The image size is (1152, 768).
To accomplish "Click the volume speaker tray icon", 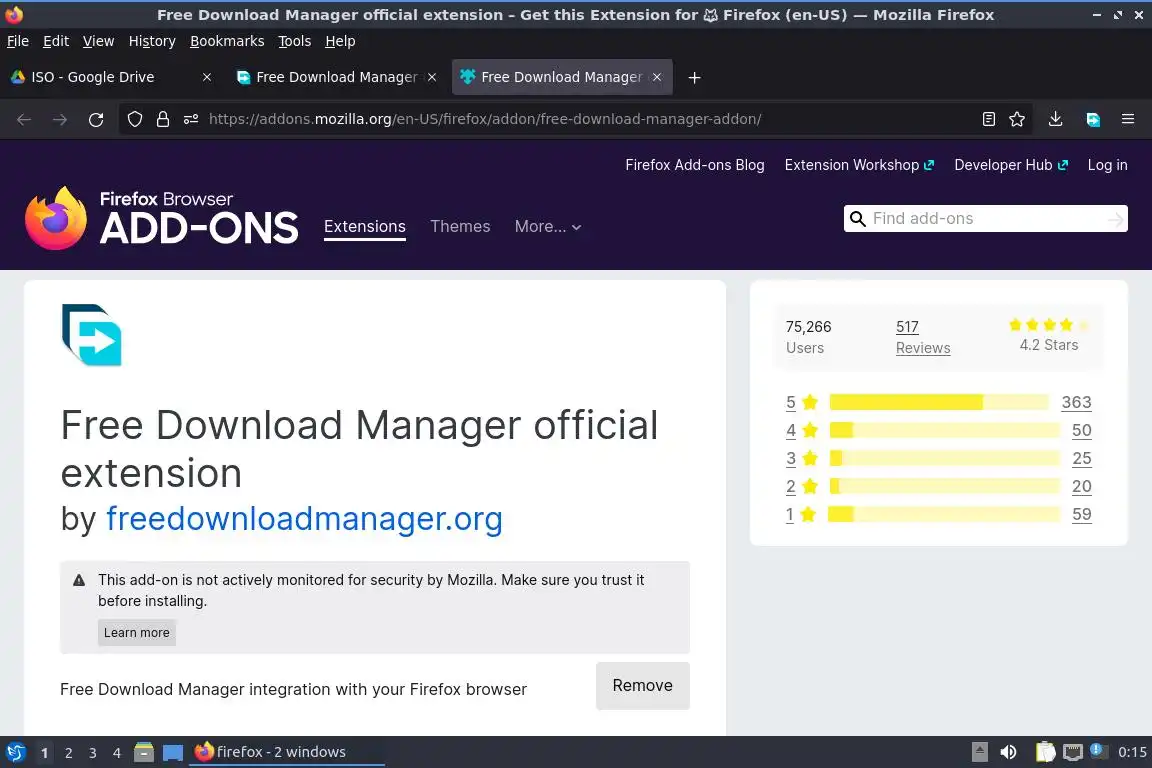I will coord(1008,752).
